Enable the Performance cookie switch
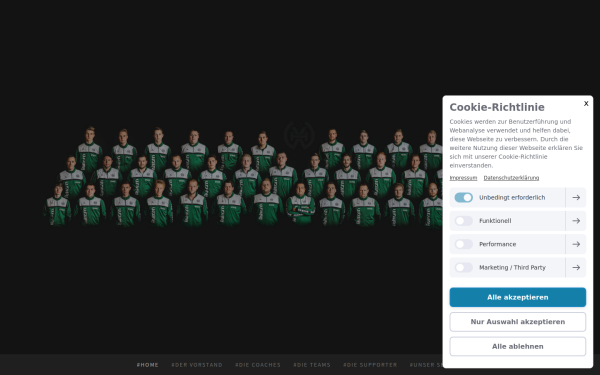Screen dimensions: 600x375 click(x=463, y=244)
